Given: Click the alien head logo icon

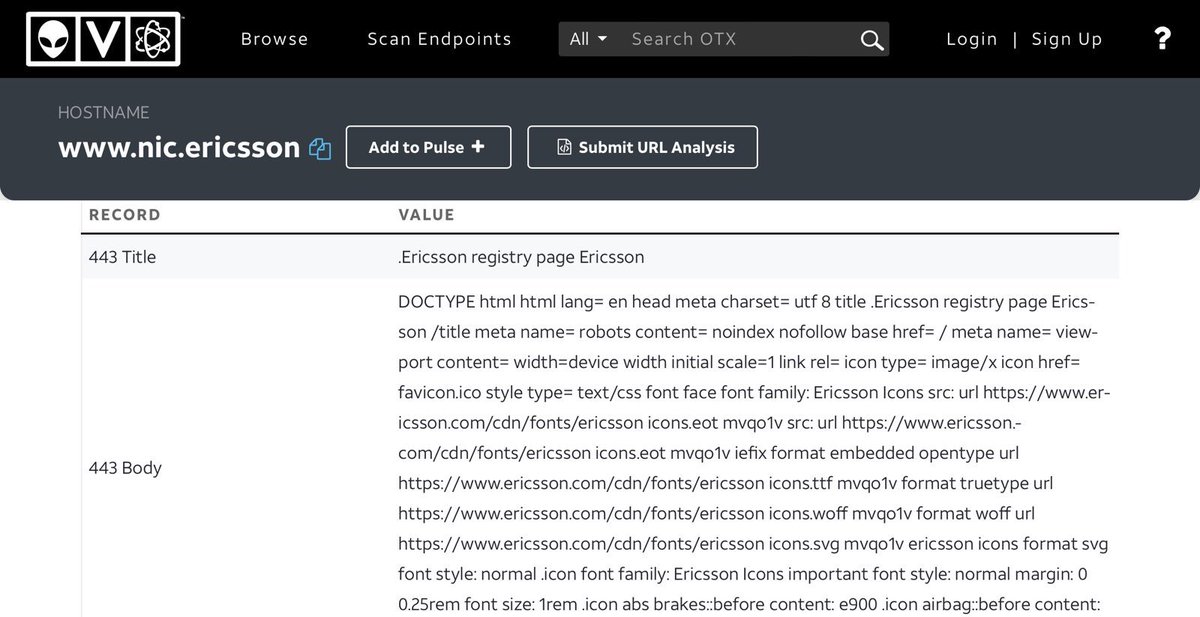Looking at the screenshot, I should [58, 39].
